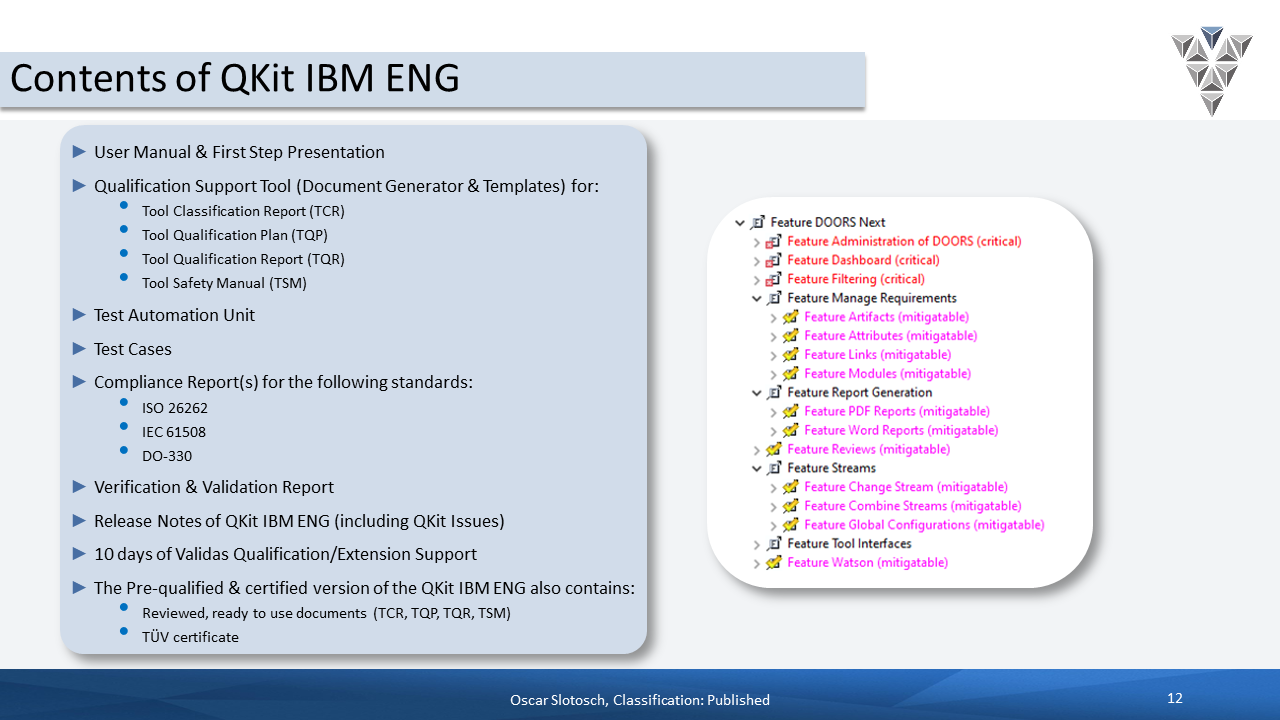Select Feature Modules (mitigatable) row
Screen dimensions: 1280x720
[888, 374]
